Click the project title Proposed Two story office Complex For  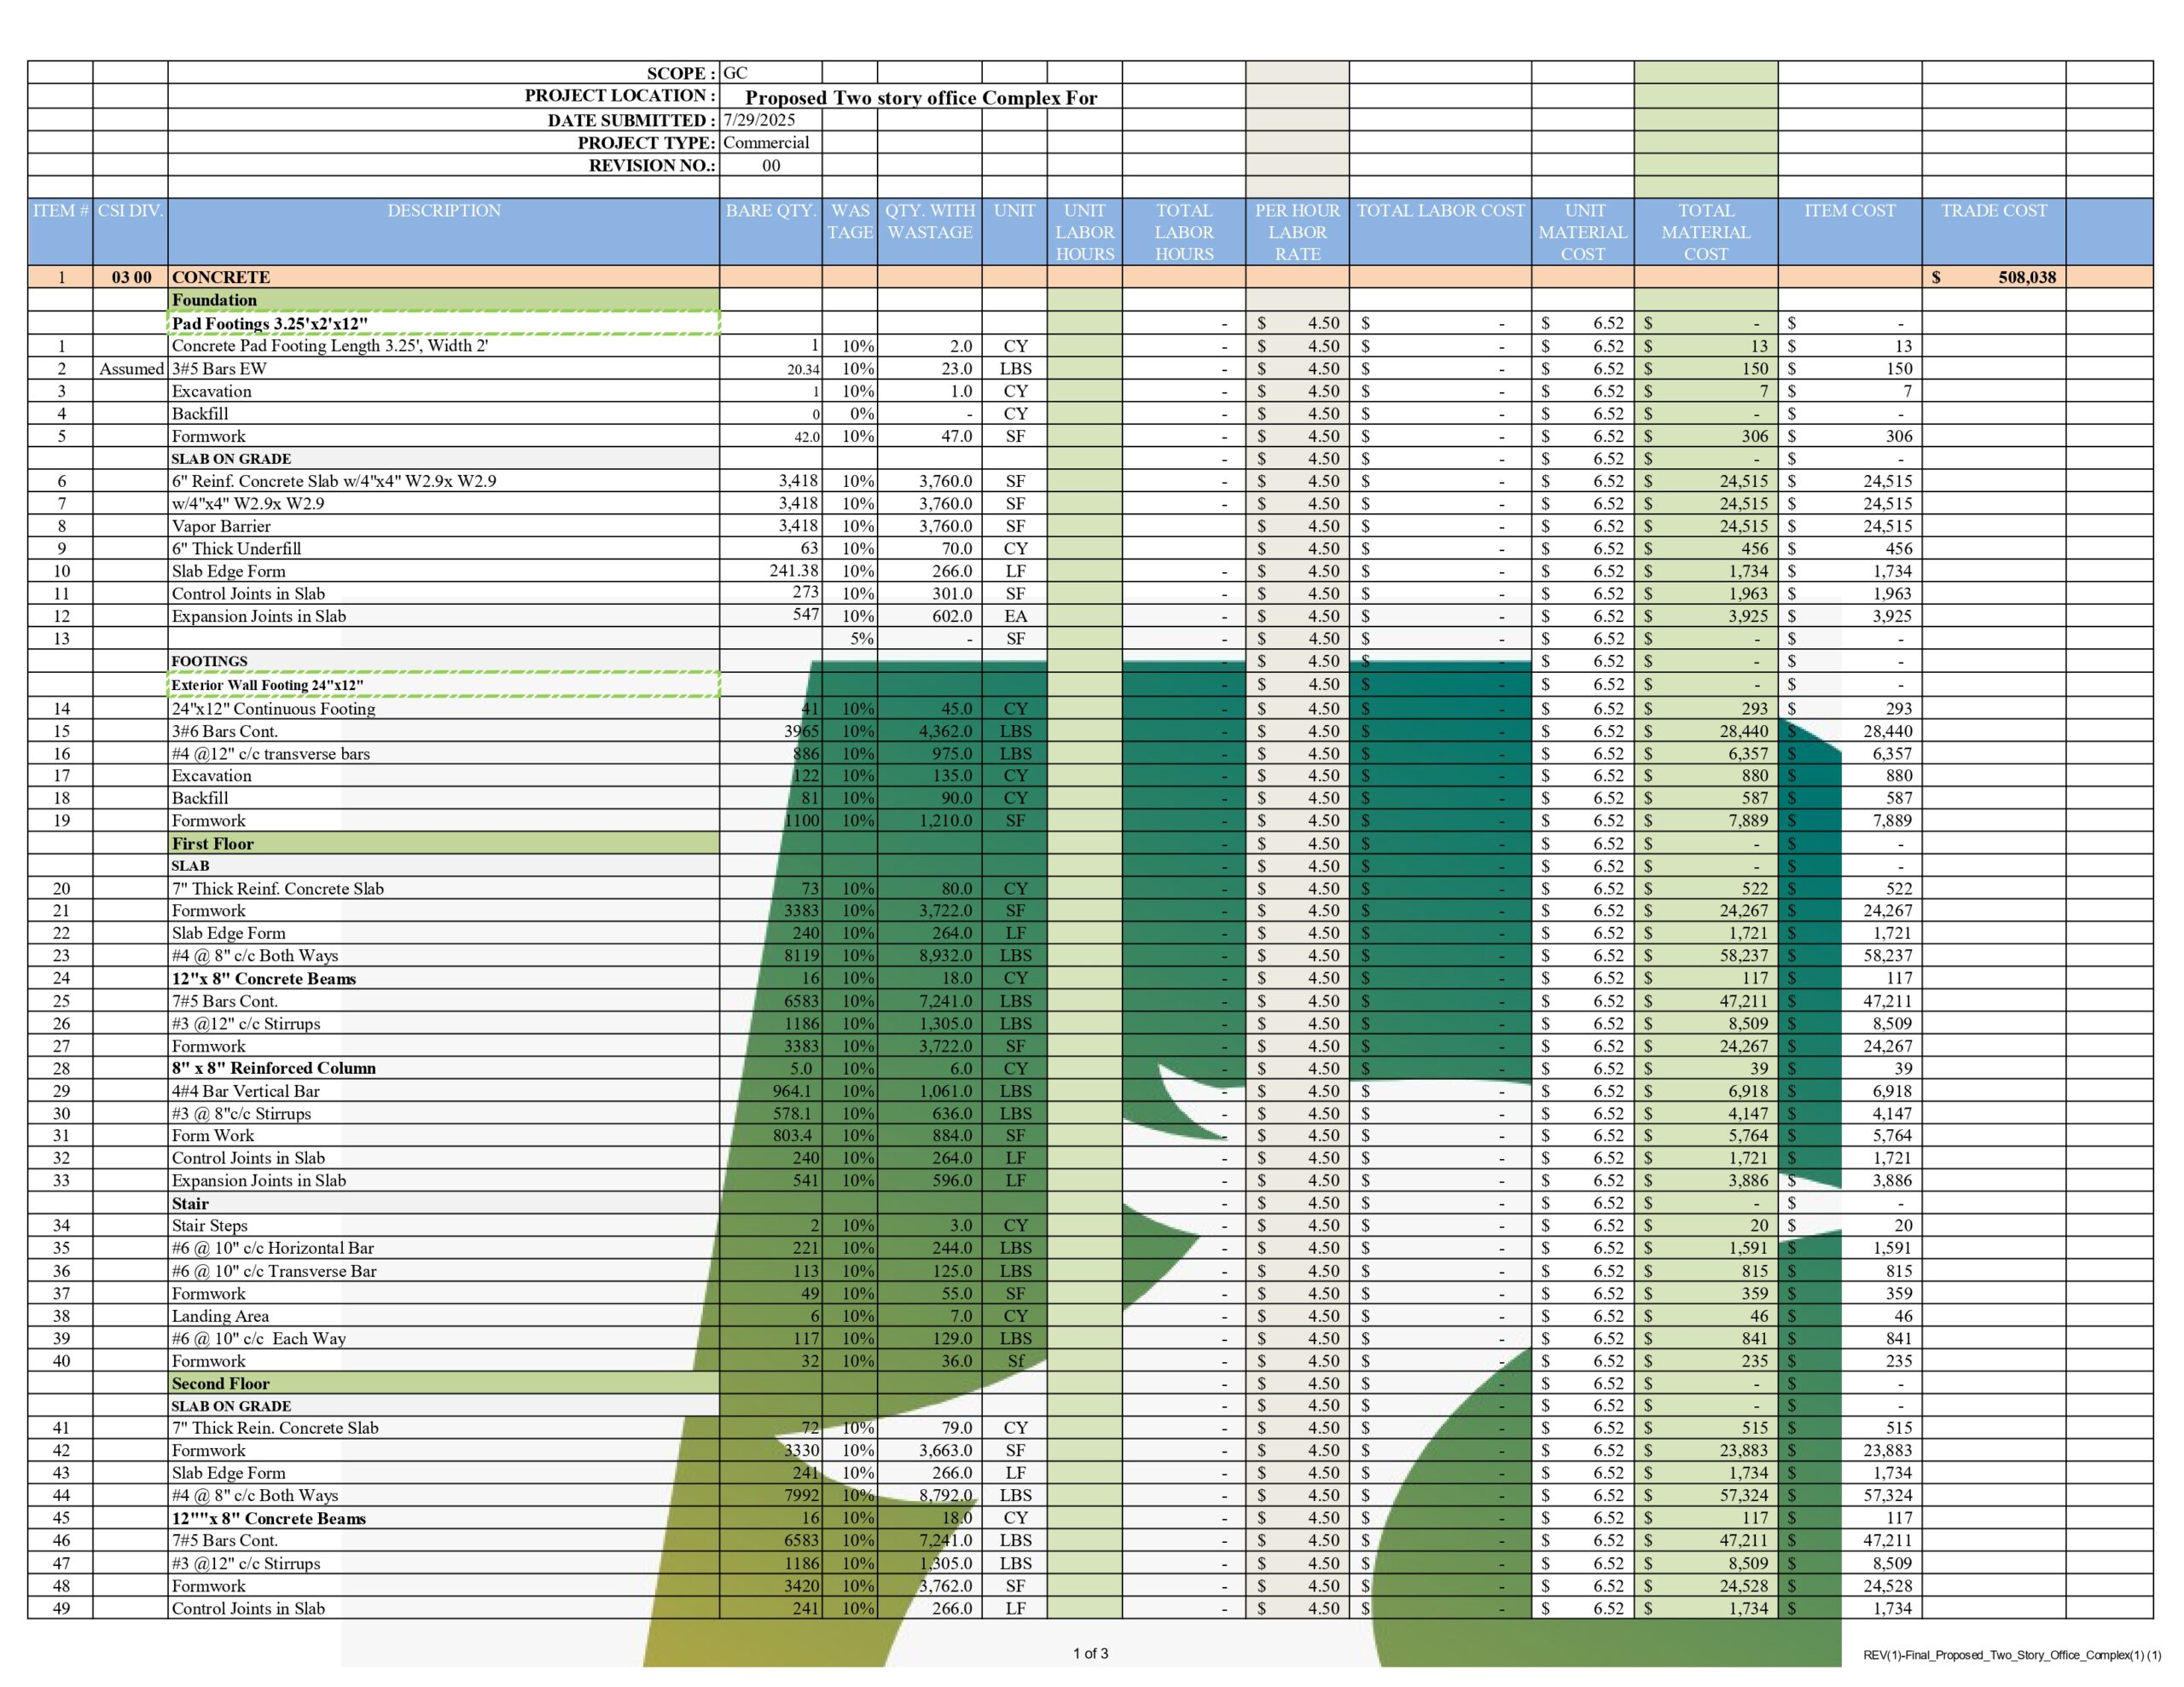coord(921,97)
